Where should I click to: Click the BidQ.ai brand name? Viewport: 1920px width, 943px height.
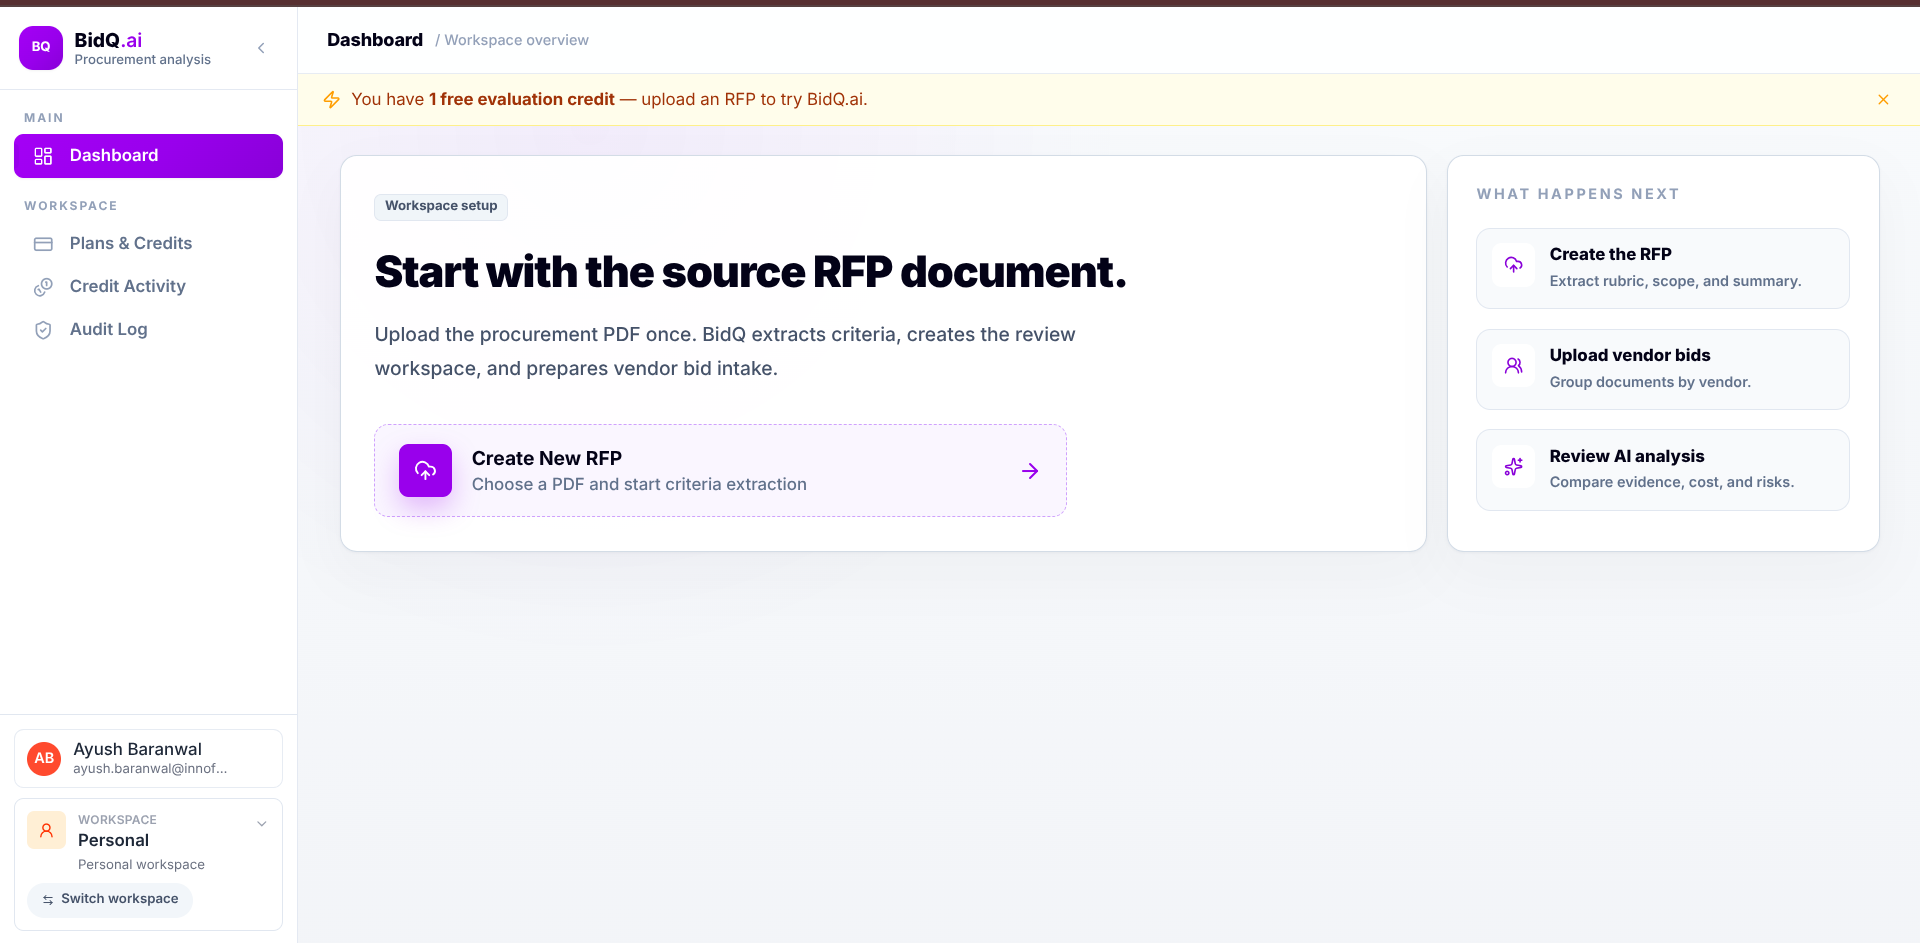point(108,40)
